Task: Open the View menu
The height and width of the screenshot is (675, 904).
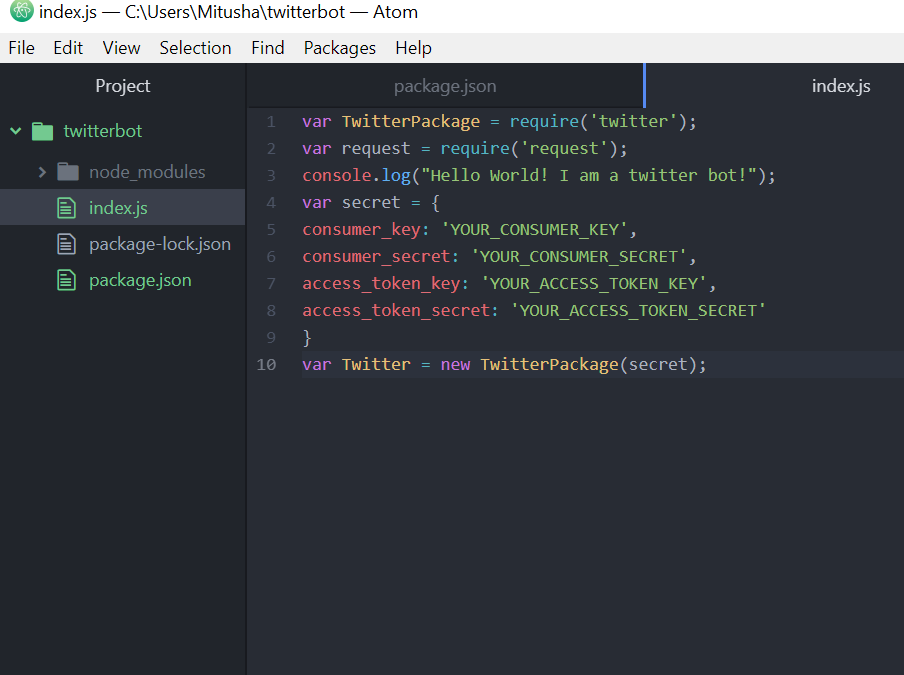Action: pyautogui.click(x=121, y=48)
